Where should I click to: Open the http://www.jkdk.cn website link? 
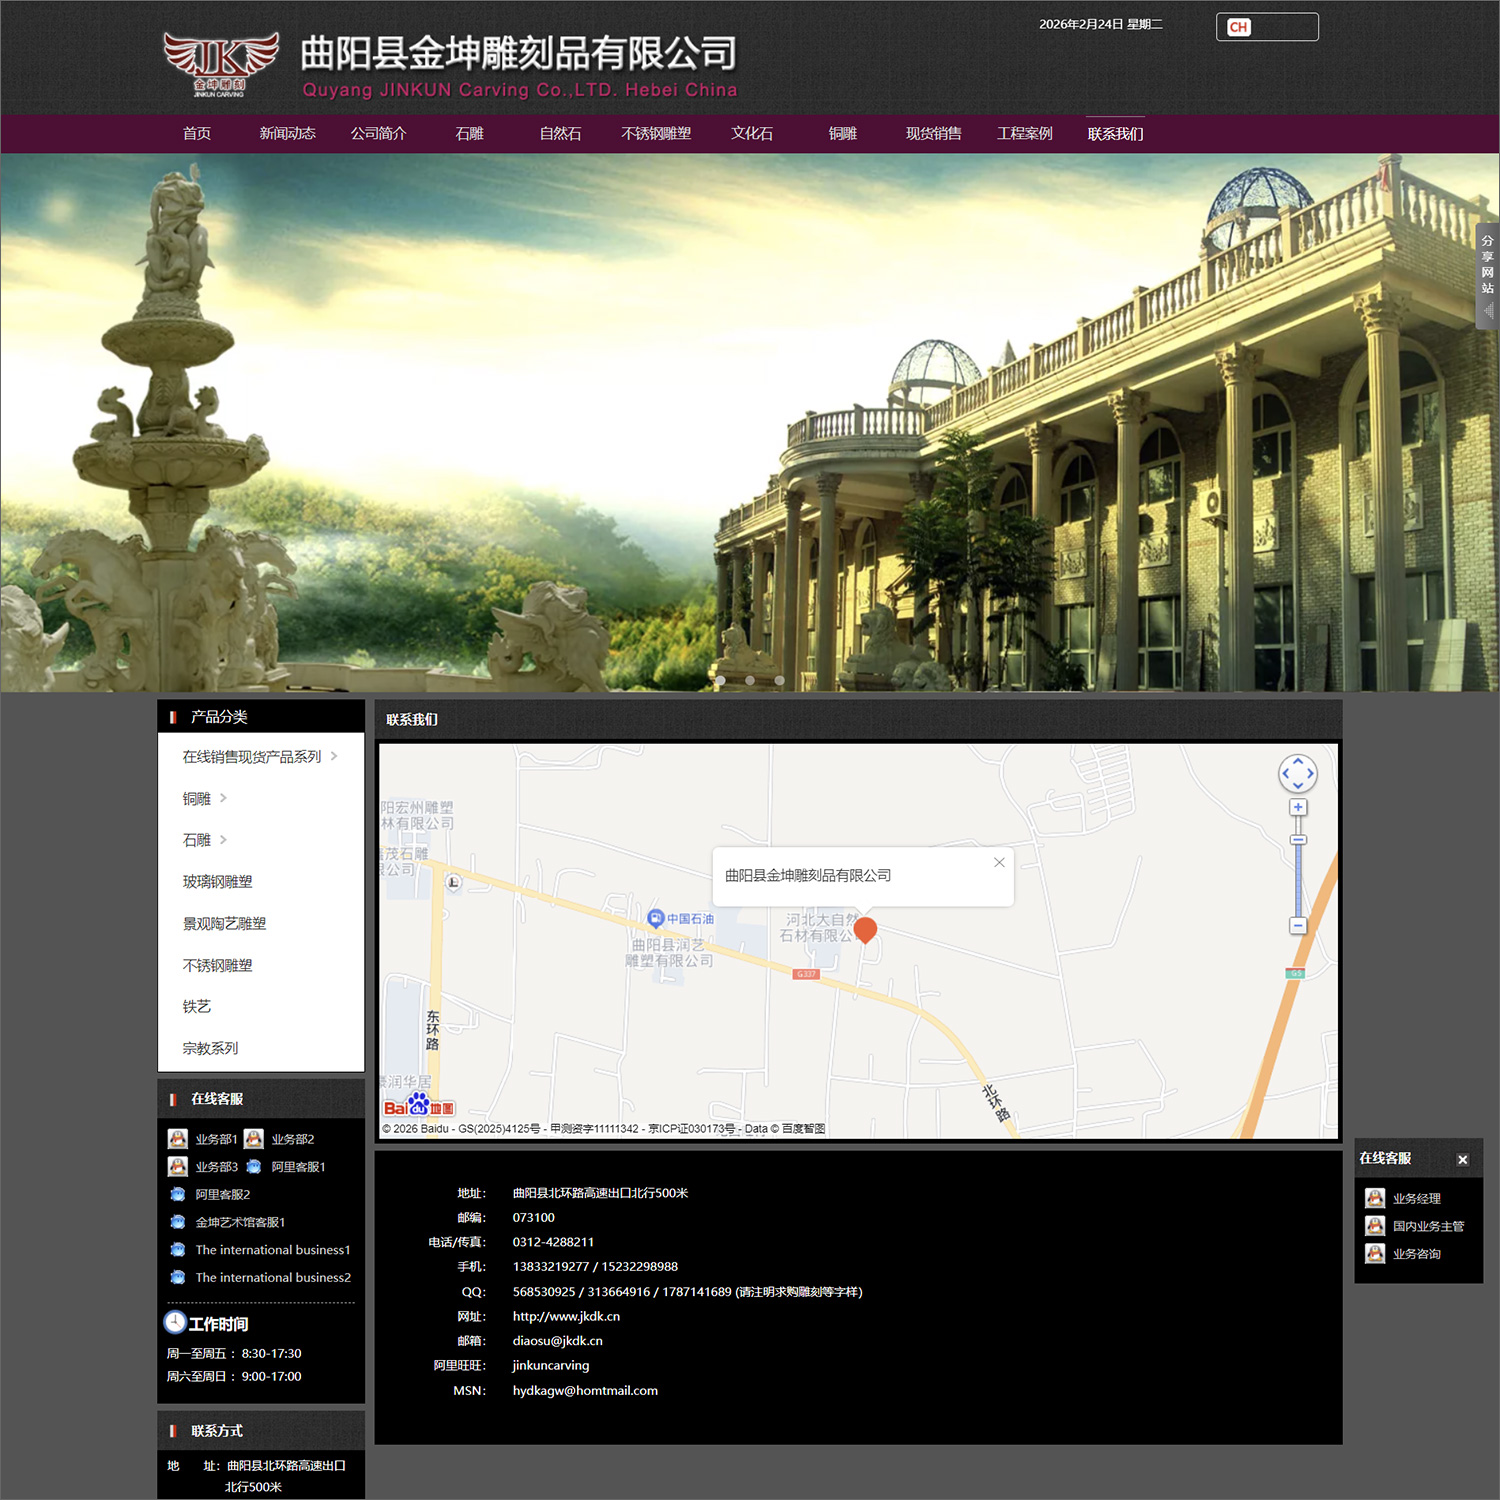tap(566, 1316)
